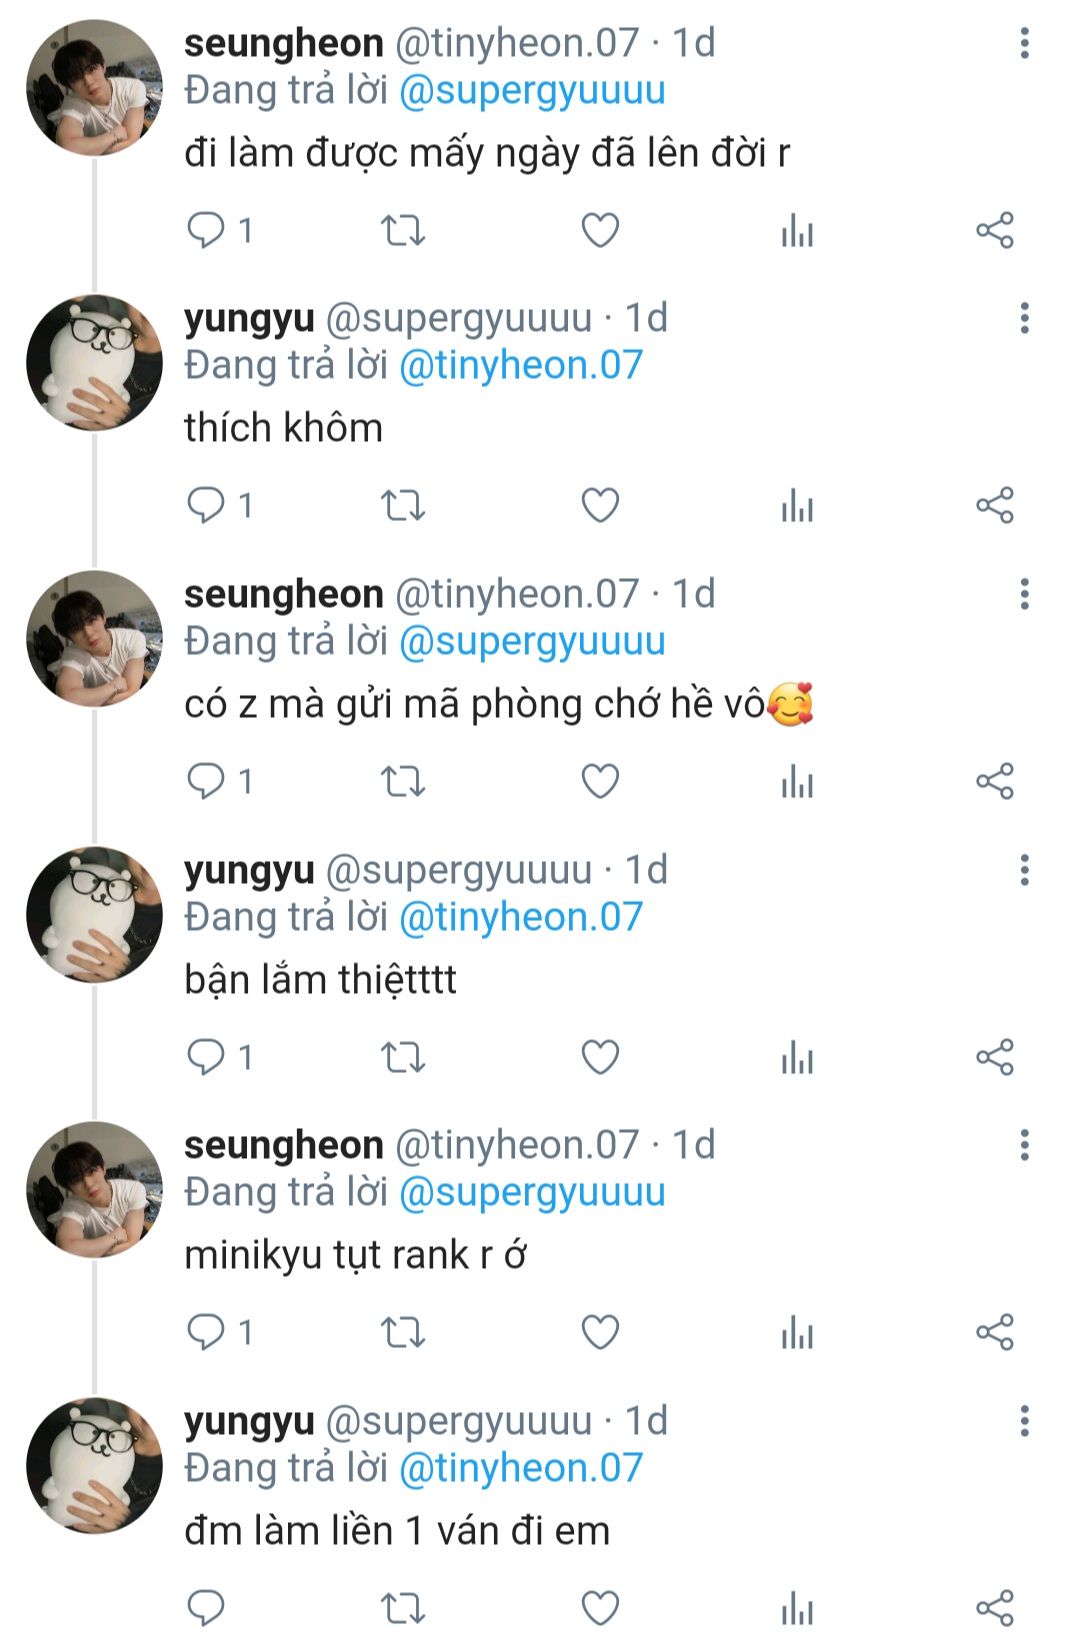Like the "có z mà gửi mã phòng" tweet

coord(600,781)
